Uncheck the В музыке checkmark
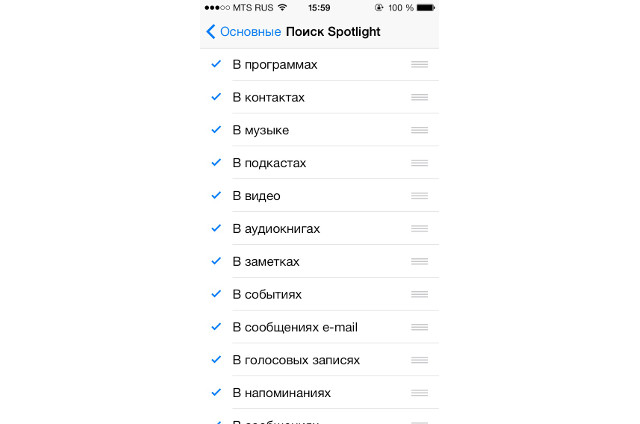The image size is (640, 424). [x=216, y=131]
